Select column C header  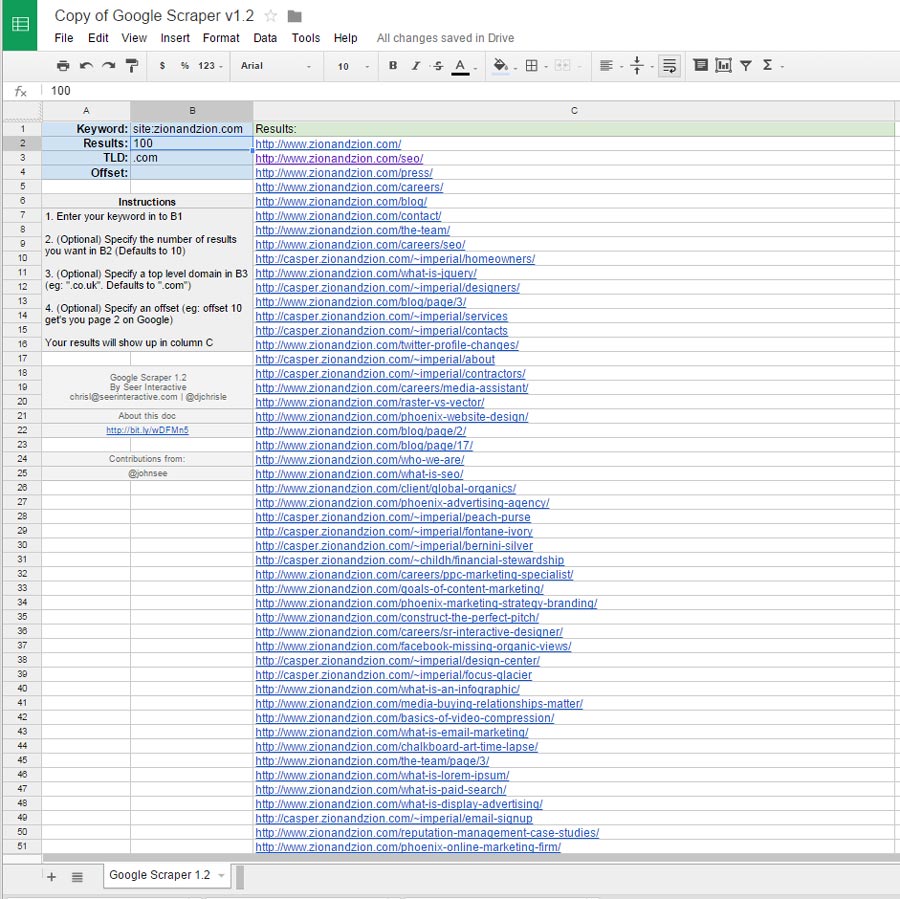574,111
